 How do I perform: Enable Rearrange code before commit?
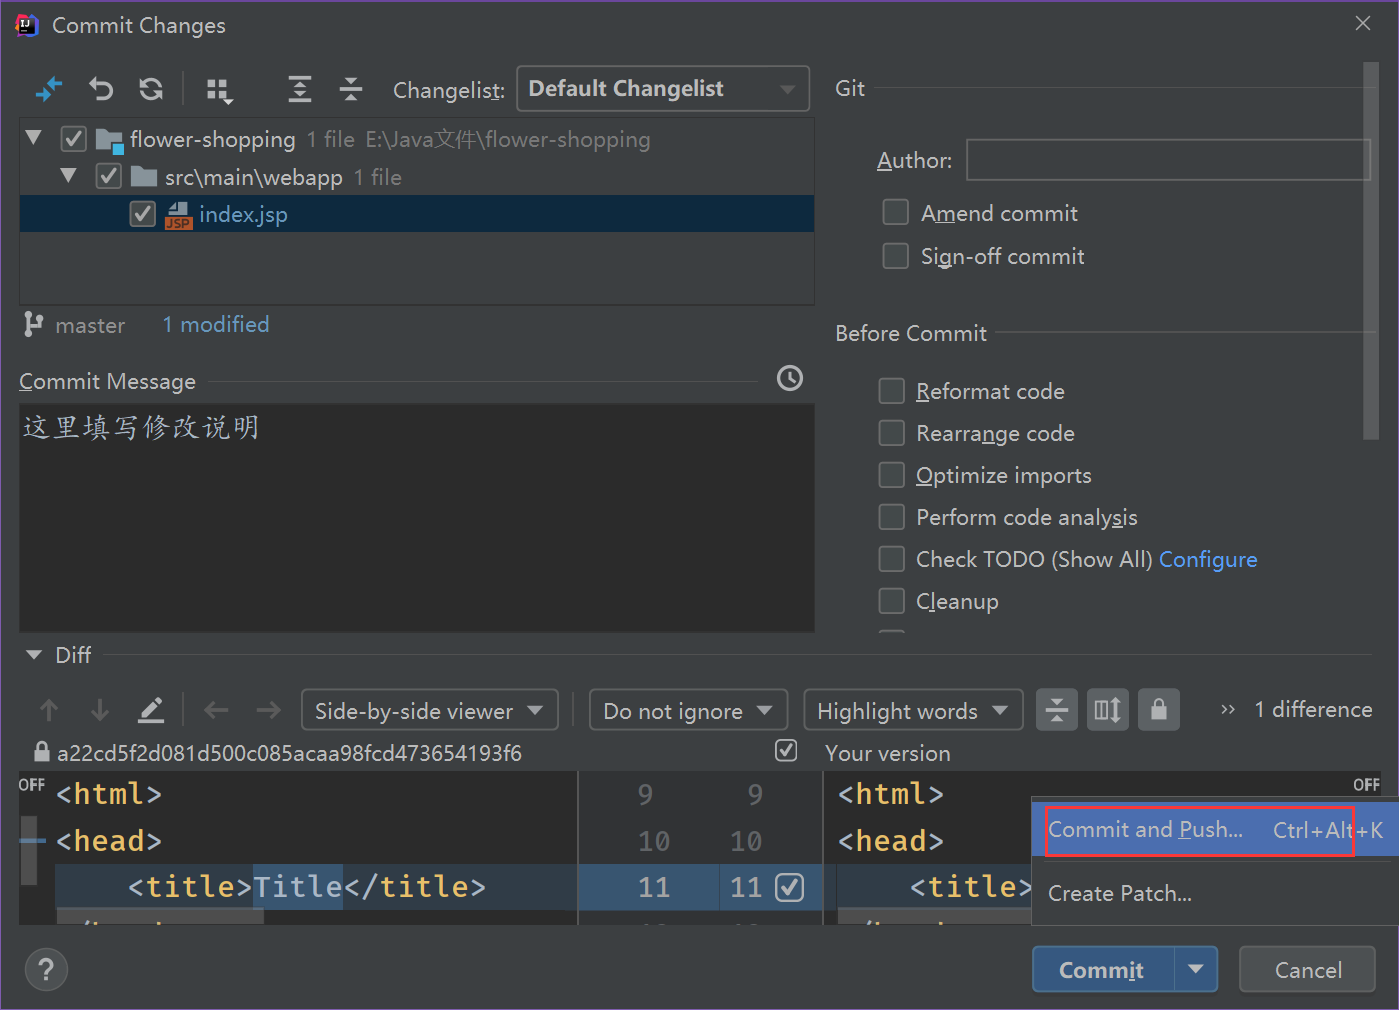coord(891,433)
